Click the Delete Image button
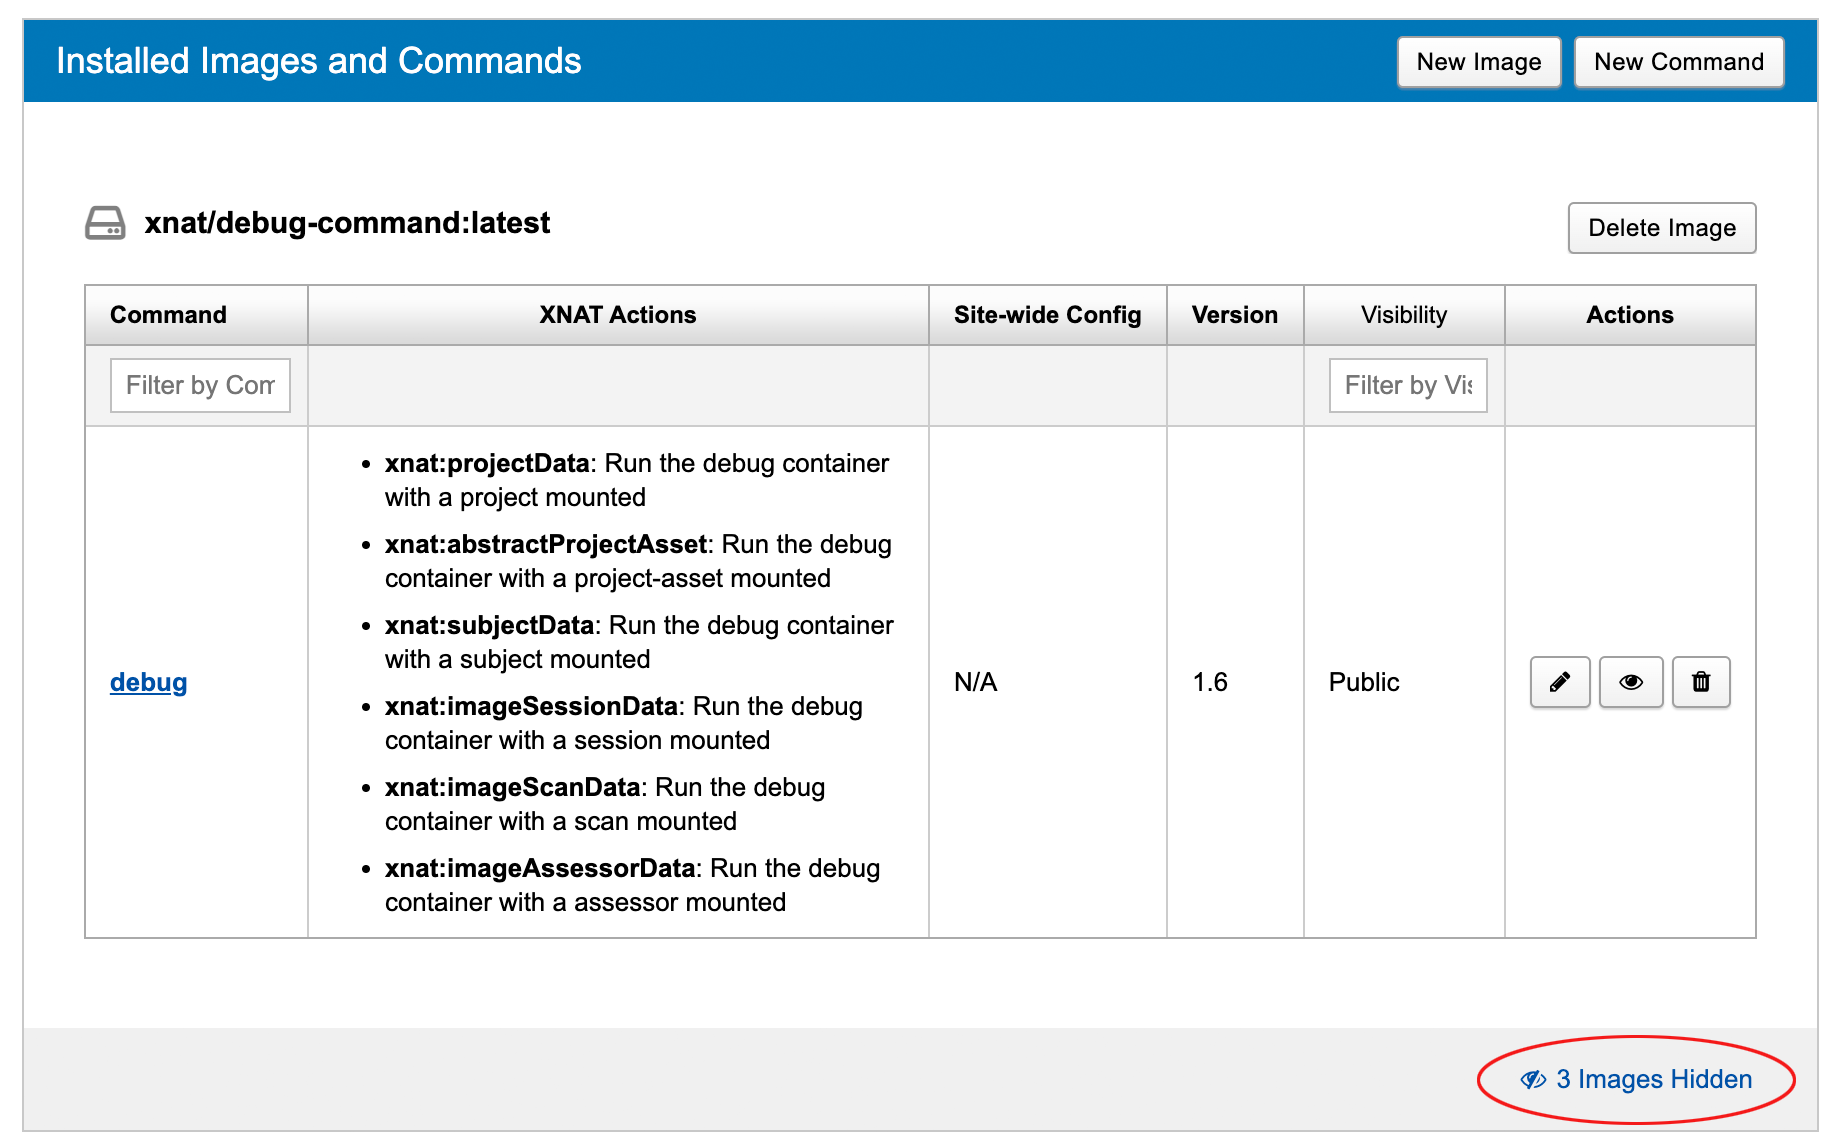 1661,228
